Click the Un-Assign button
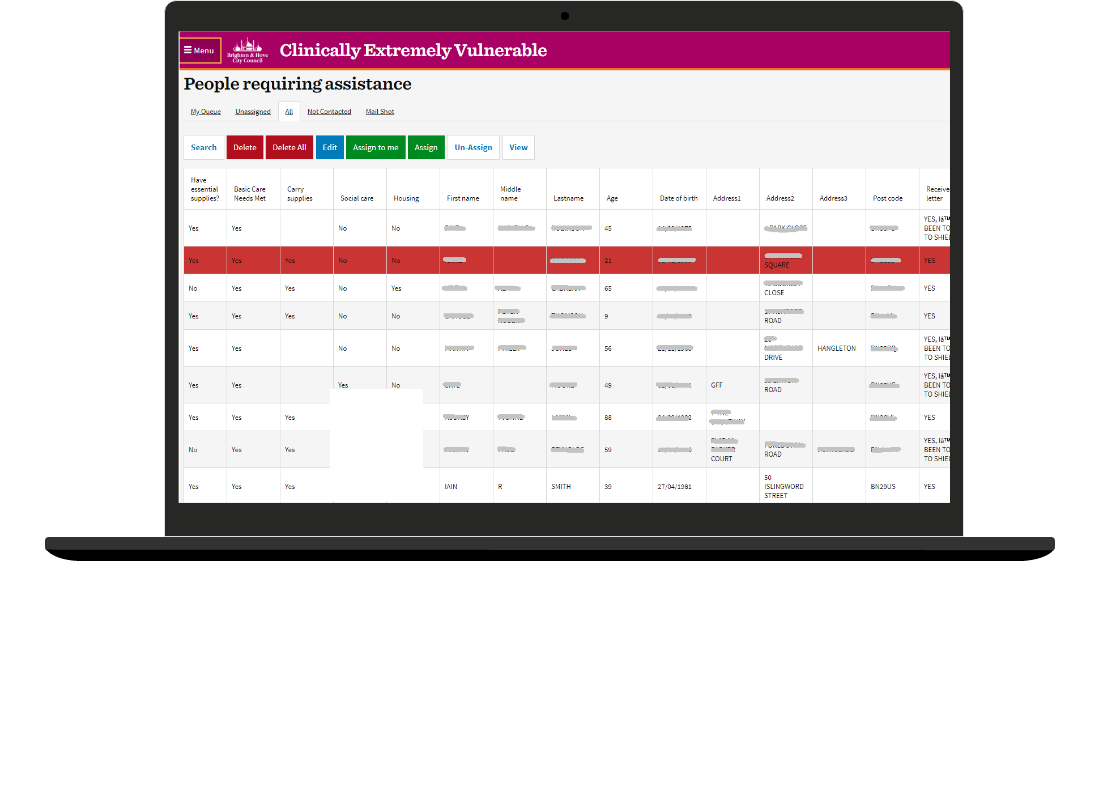 pyautogui.click(x=474, y=147)
